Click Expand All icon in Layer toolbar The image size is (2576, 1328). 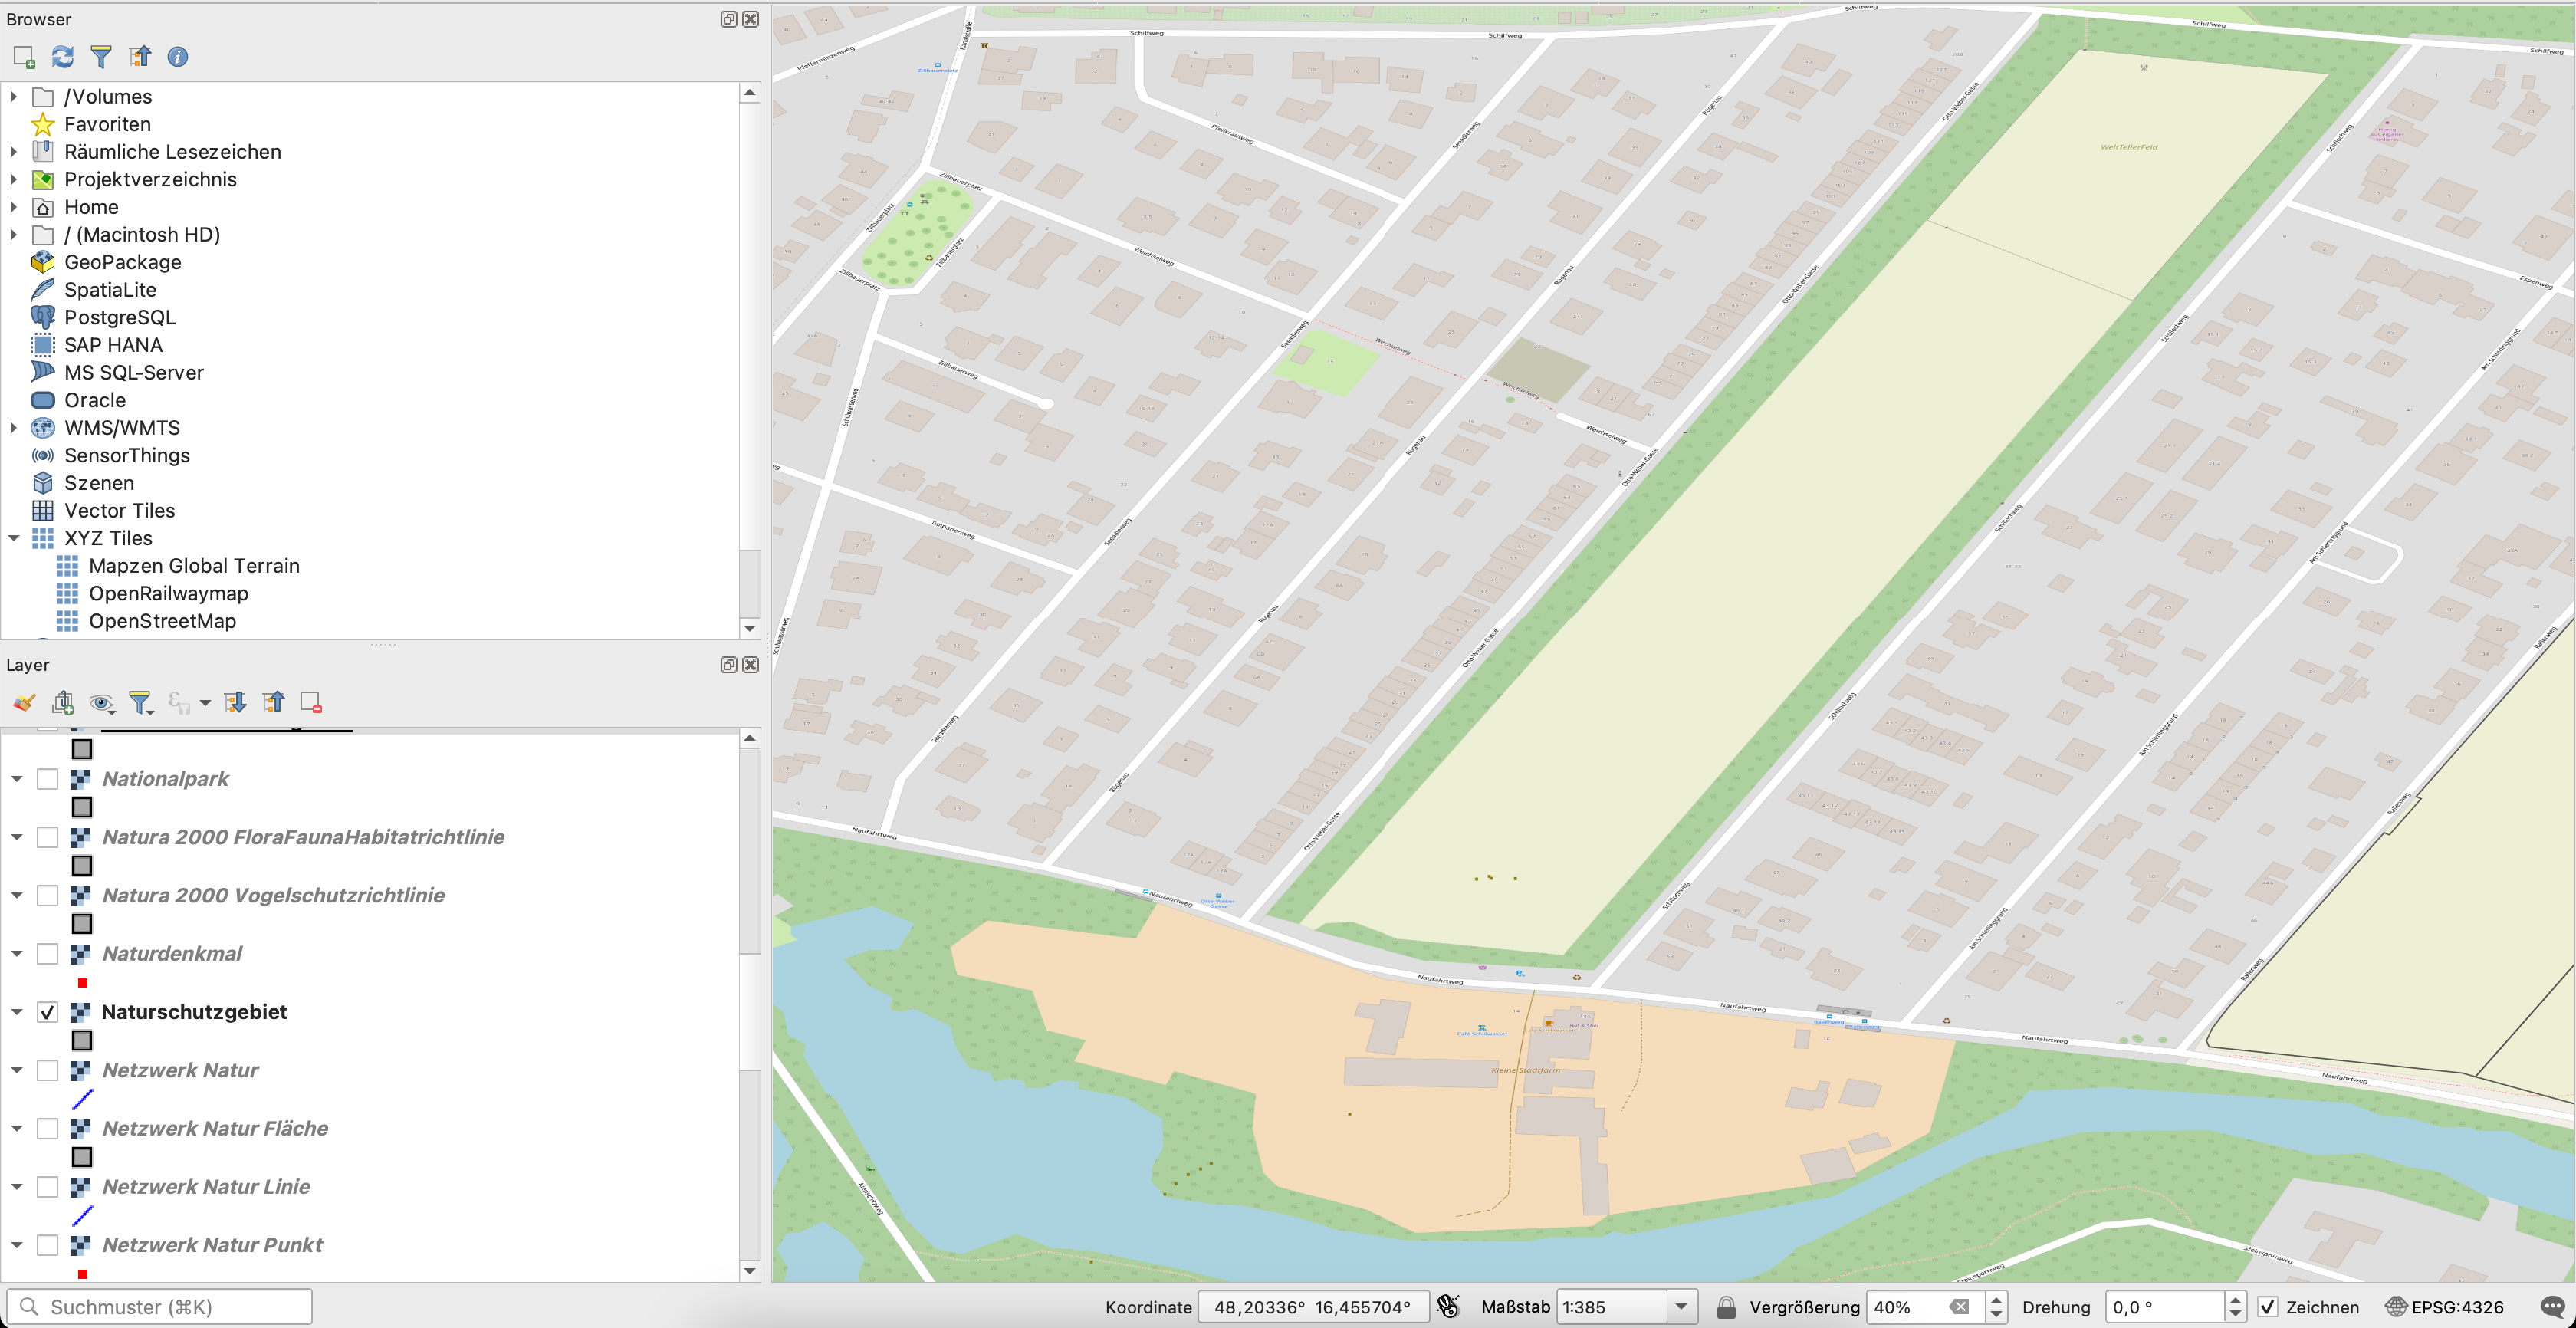click(235, 703)
